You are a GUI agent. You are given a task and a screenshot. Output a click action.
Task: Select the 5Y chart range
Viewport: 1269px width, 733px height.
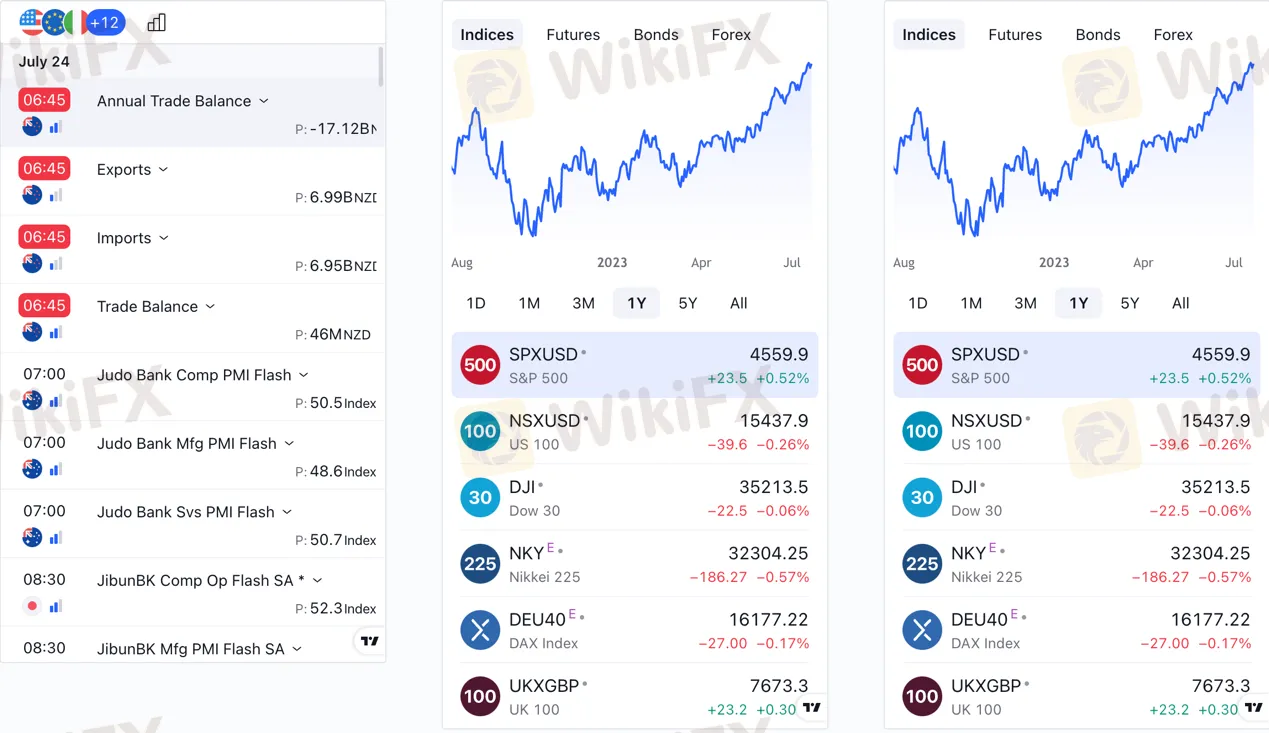point(687,303)
